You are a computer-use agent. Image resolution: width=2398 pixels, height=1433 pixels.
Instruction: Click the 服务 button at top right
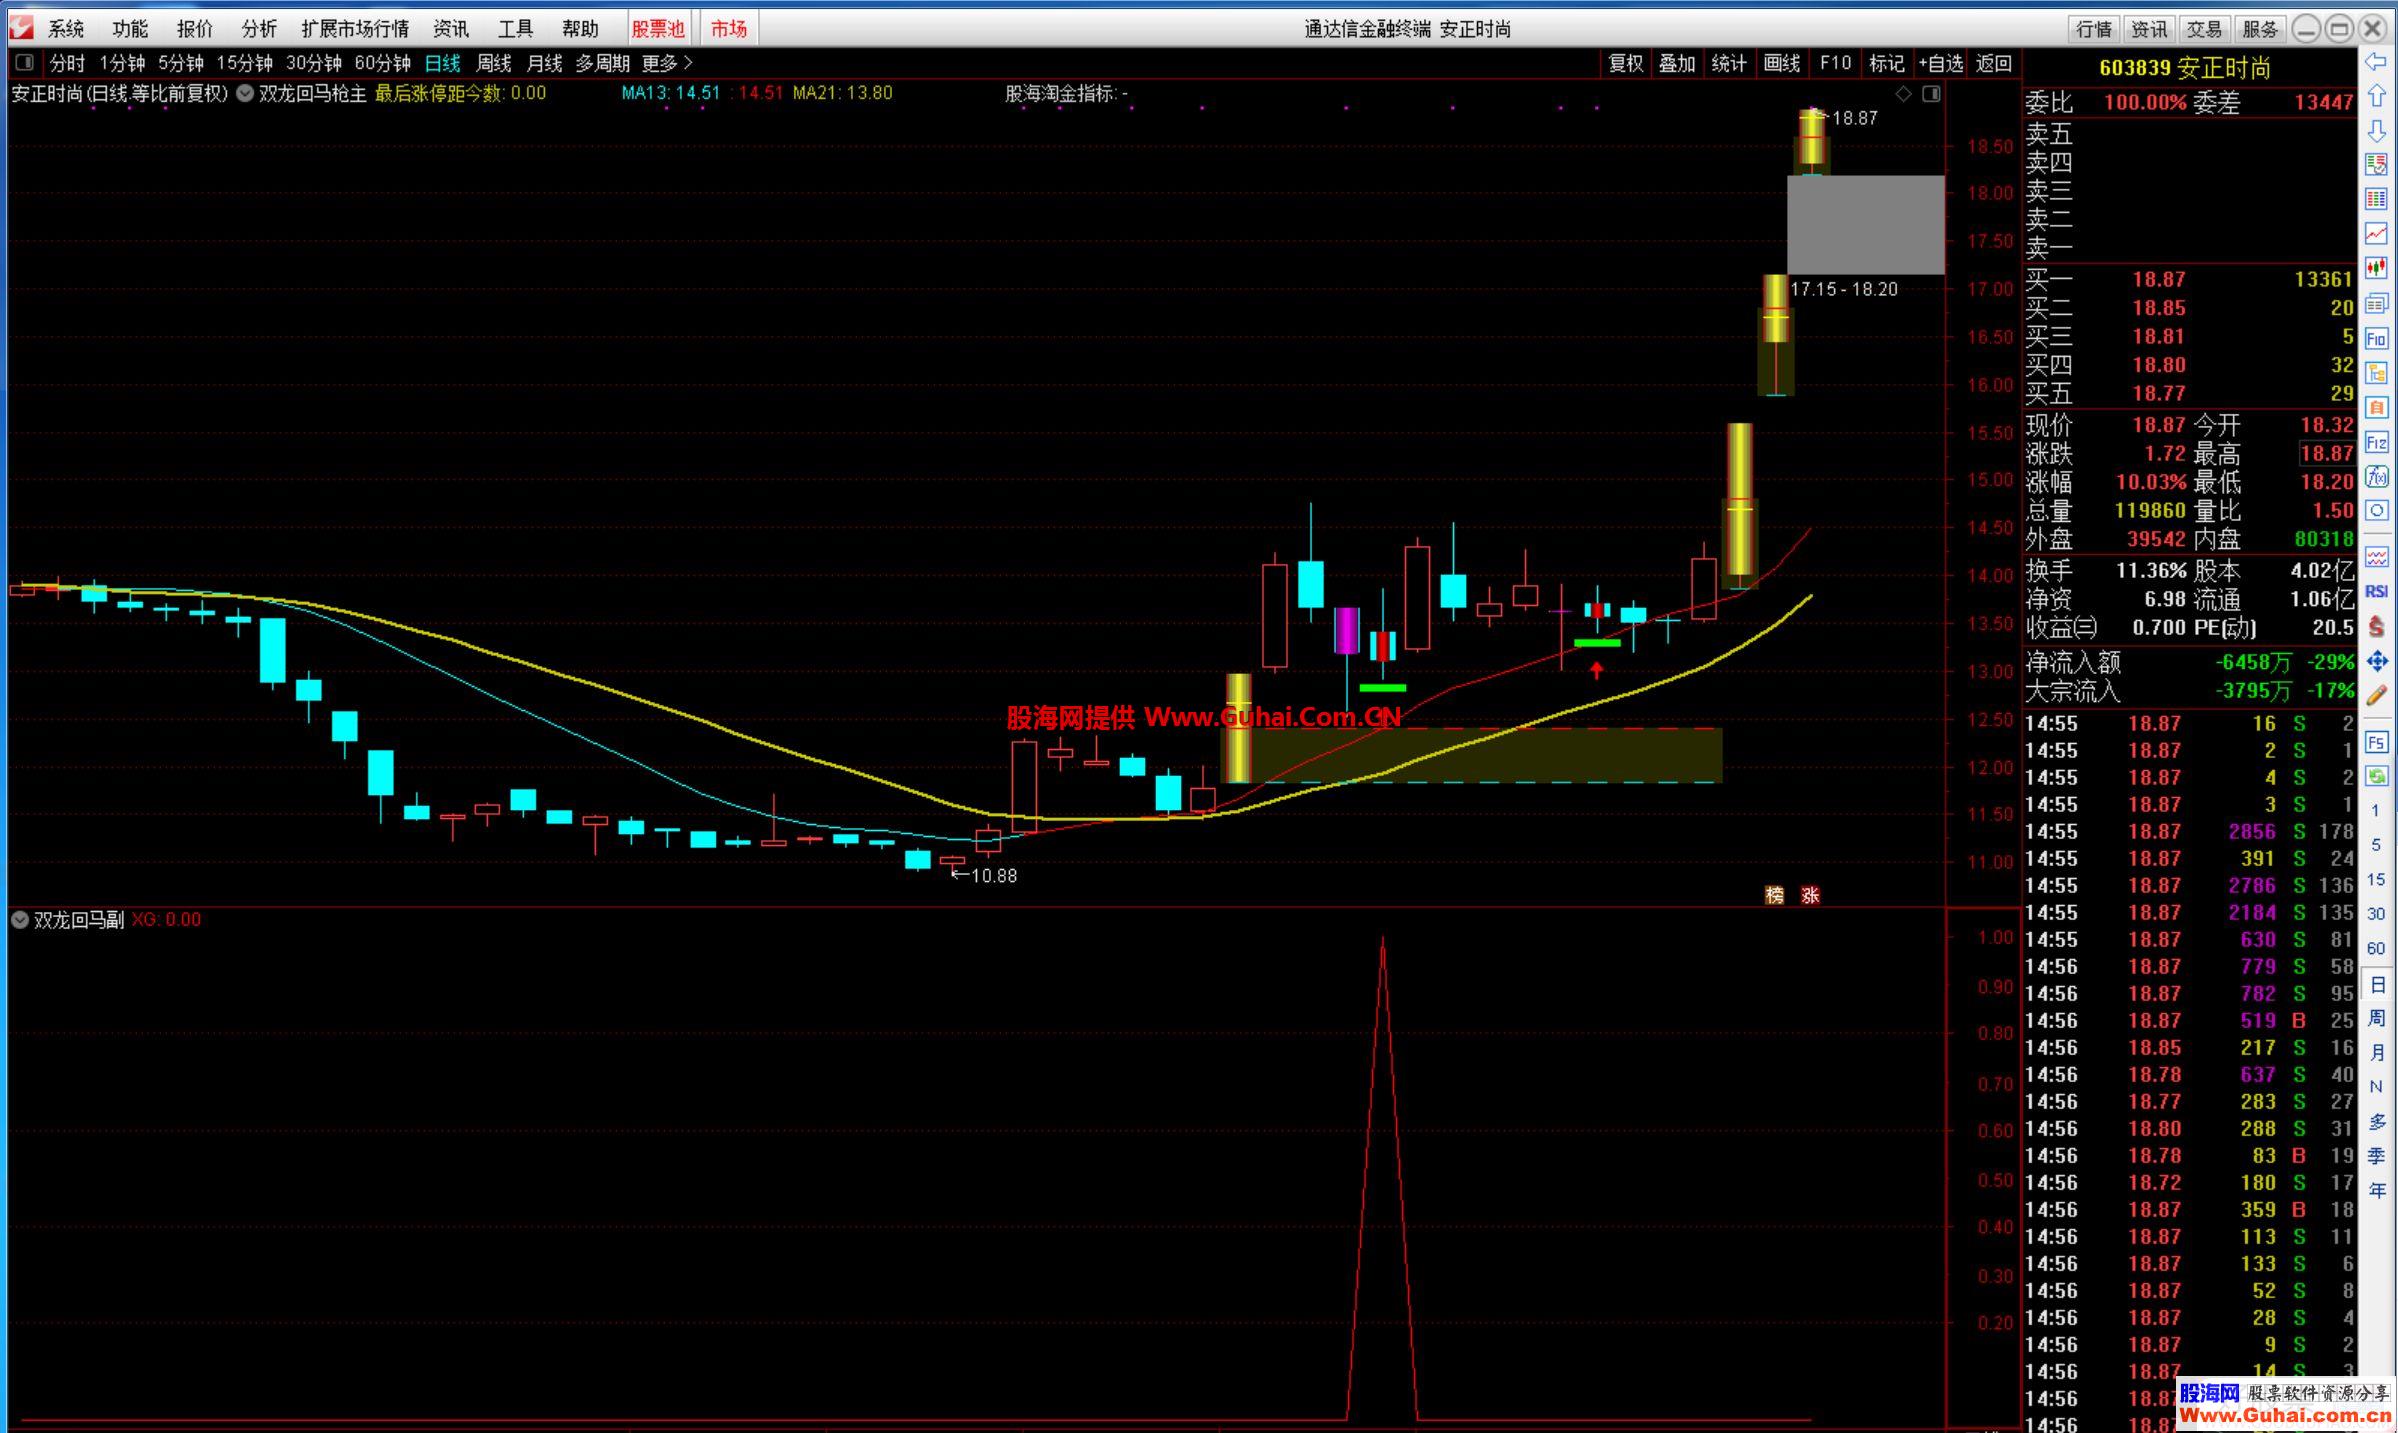(x=2260, y=29)
